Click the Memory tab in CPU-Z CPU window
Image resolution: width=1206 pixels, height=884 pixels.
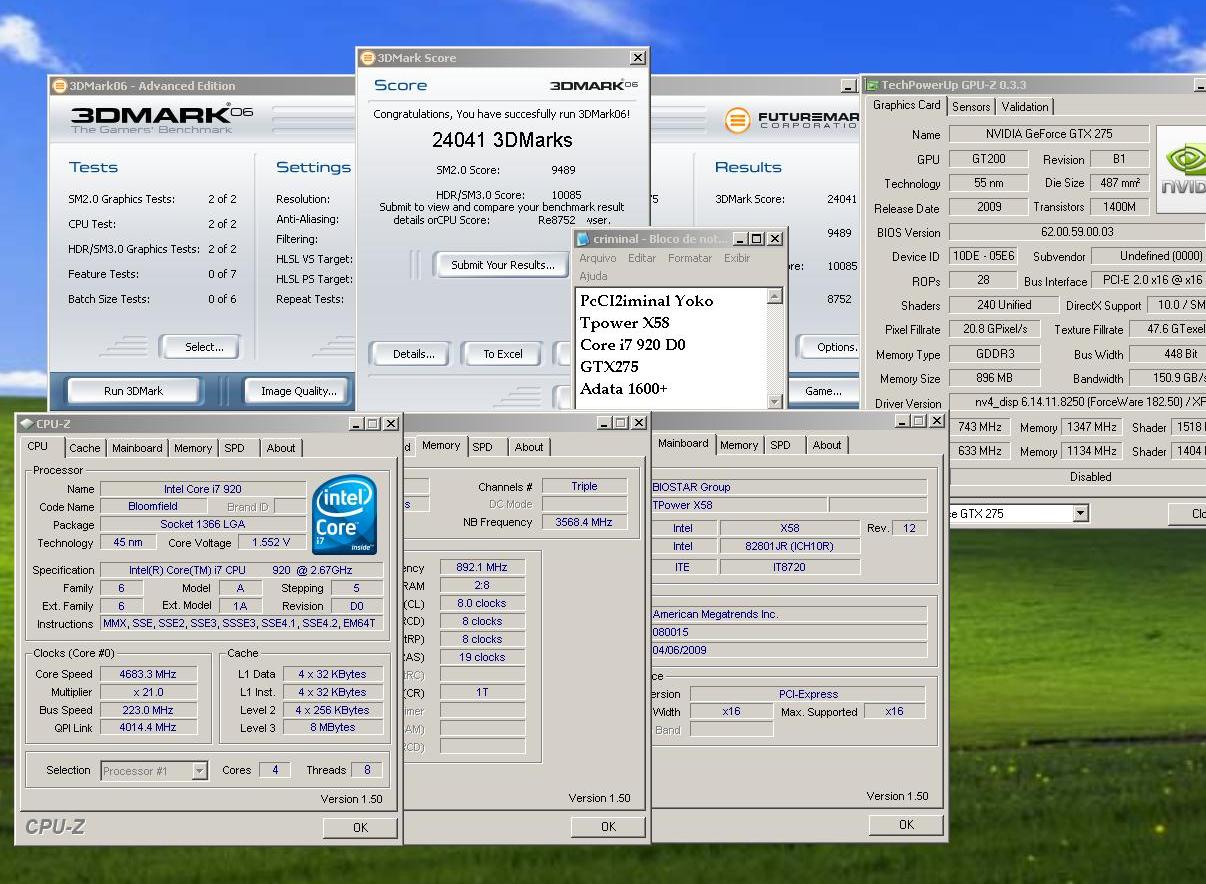point(193,448)
